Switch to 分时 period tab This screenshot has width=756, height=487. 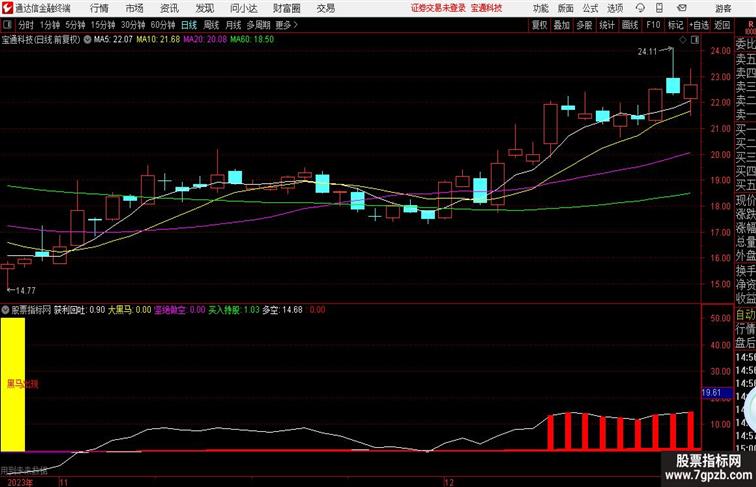[26, 25]
